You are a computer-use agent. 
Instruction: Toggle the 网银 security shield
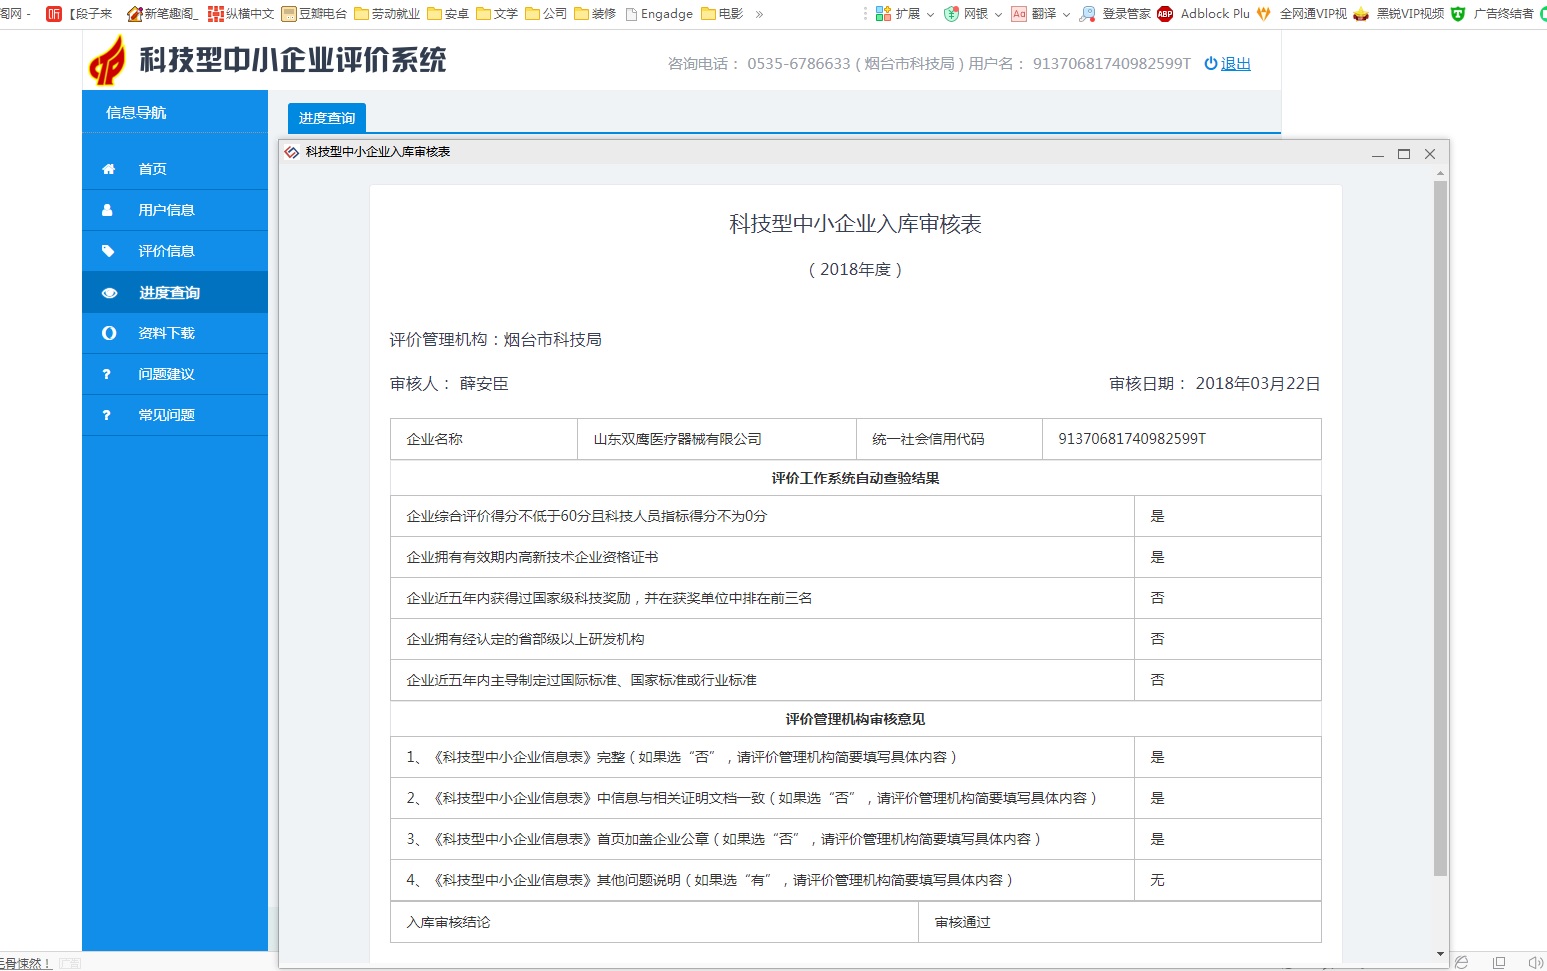(x=951, y=14)
